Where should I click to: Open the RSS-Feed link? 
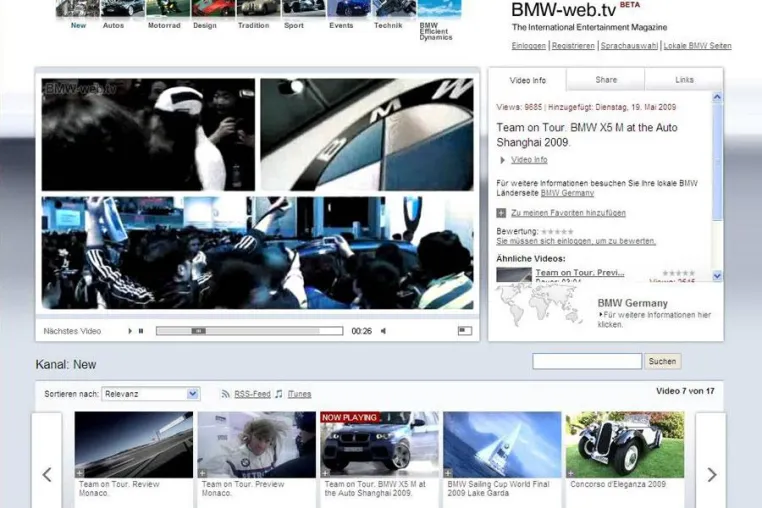pyautogui.click(x=252, y=394)
